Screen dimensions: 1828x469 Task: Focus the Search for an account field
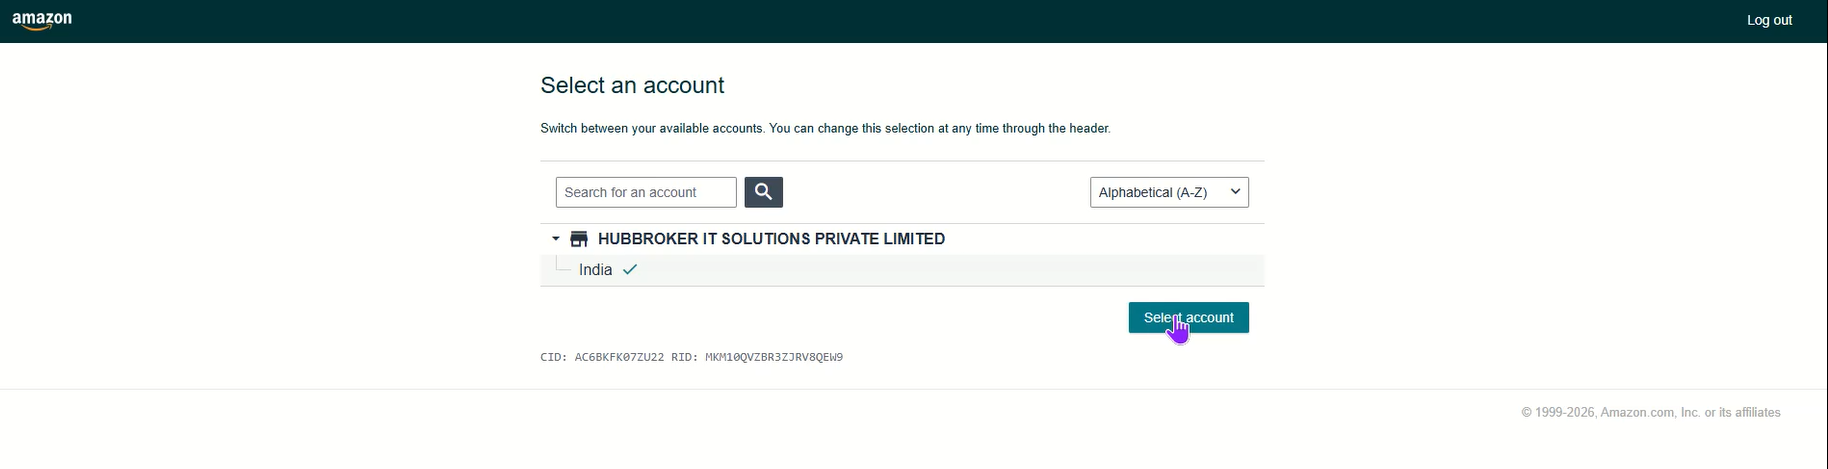pos(646,192)
